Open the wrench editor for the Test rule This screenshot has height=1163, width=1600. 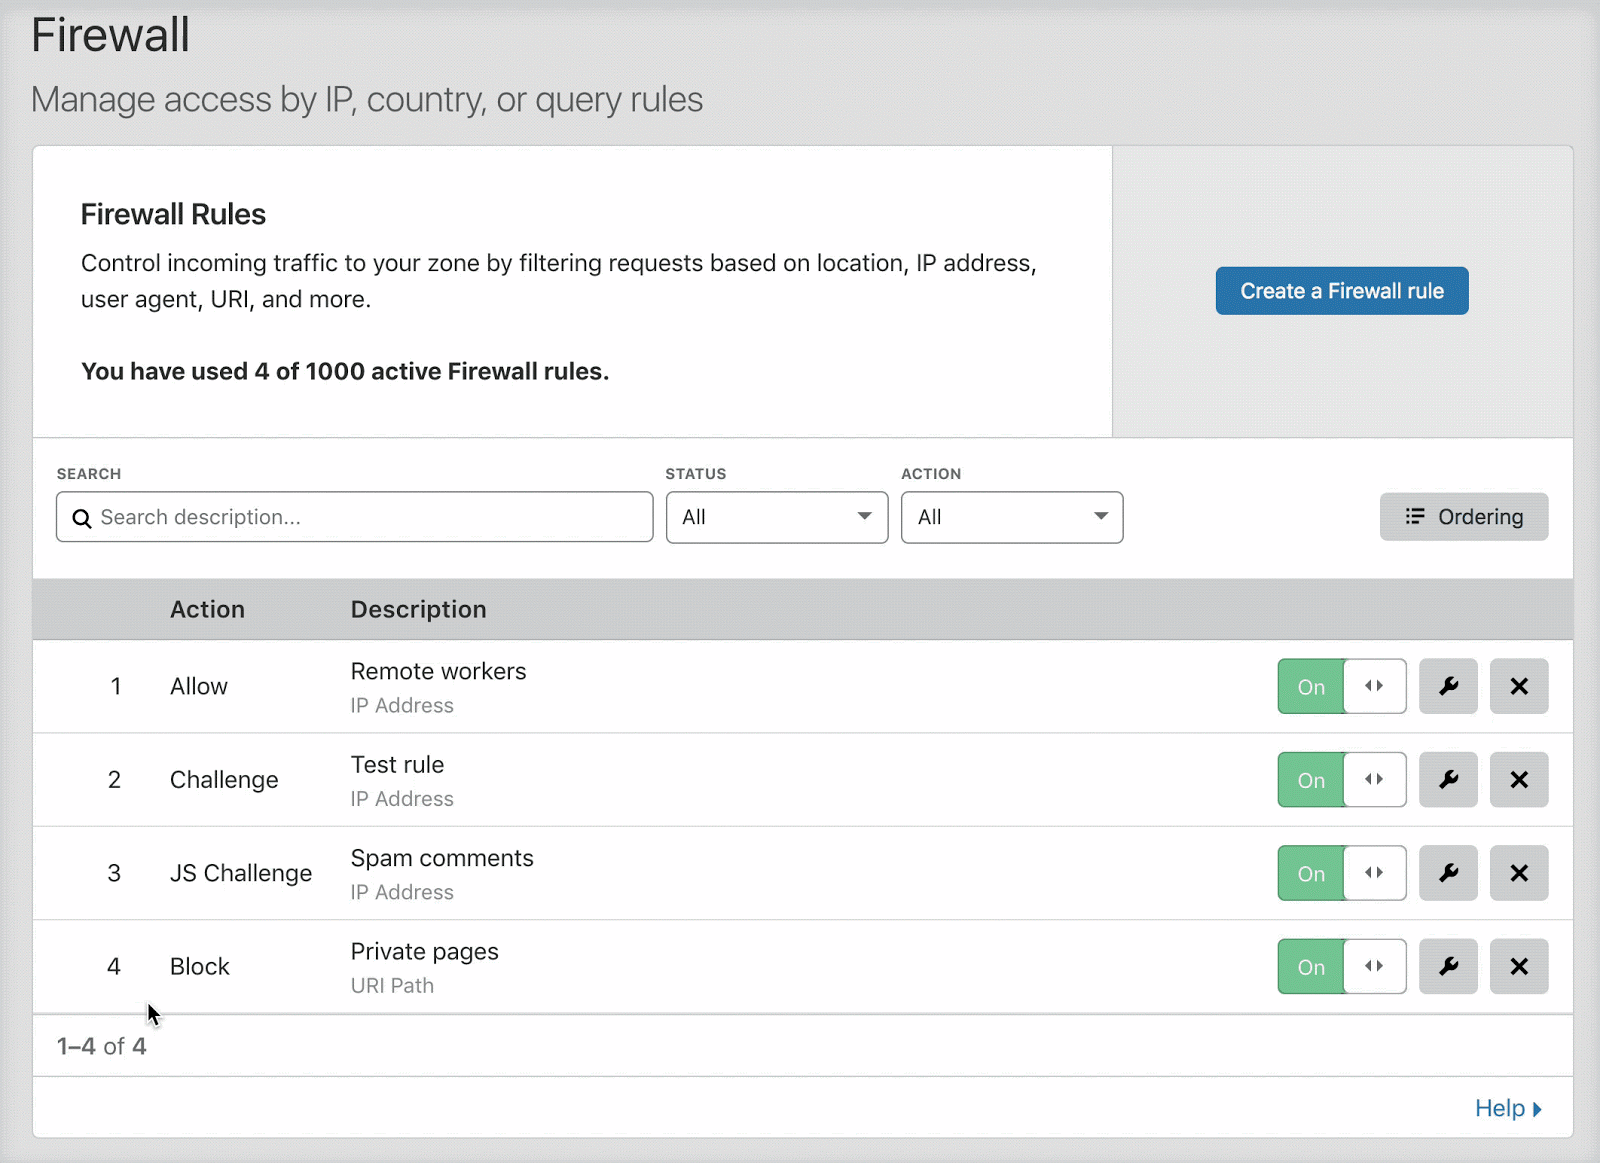pyautogui.click(x=1448, y=780)
